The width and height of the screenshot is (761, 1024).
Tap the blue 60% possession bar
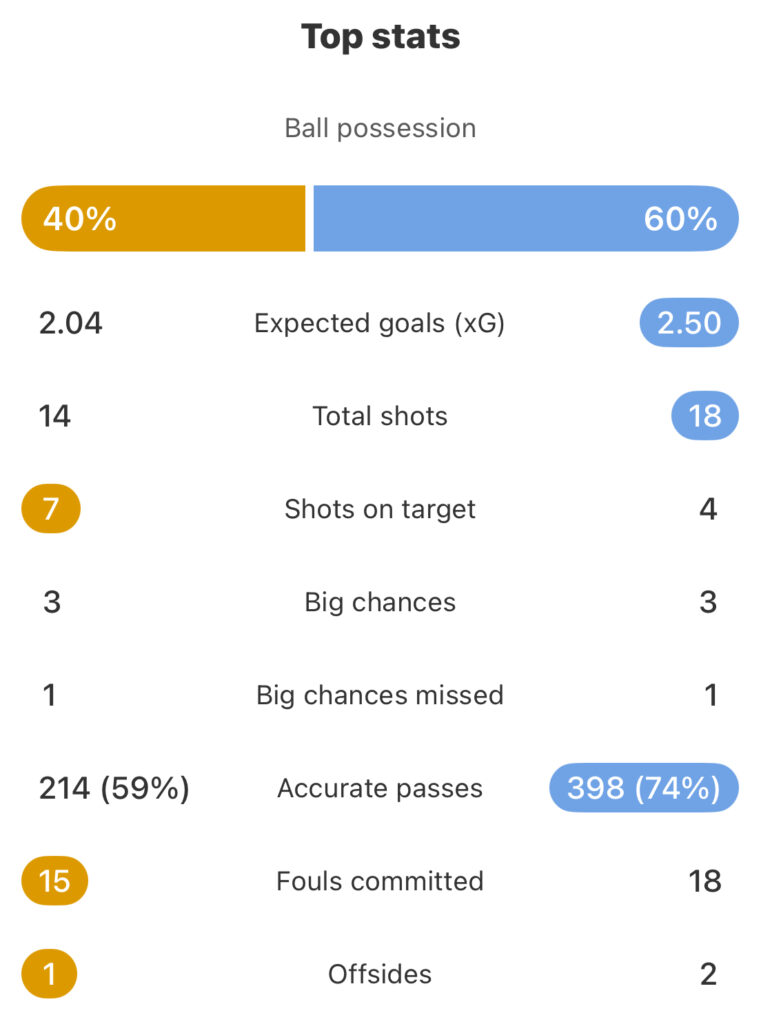pyautogui.click(x=526, y=218)
